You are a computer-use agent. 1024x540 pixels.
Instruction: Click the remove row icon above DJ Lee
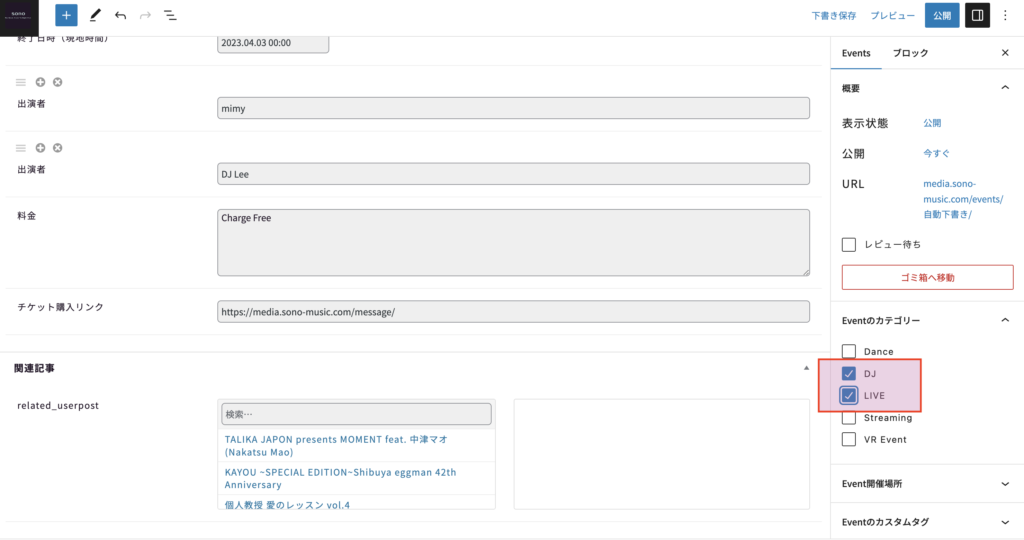tap(58, 148)
